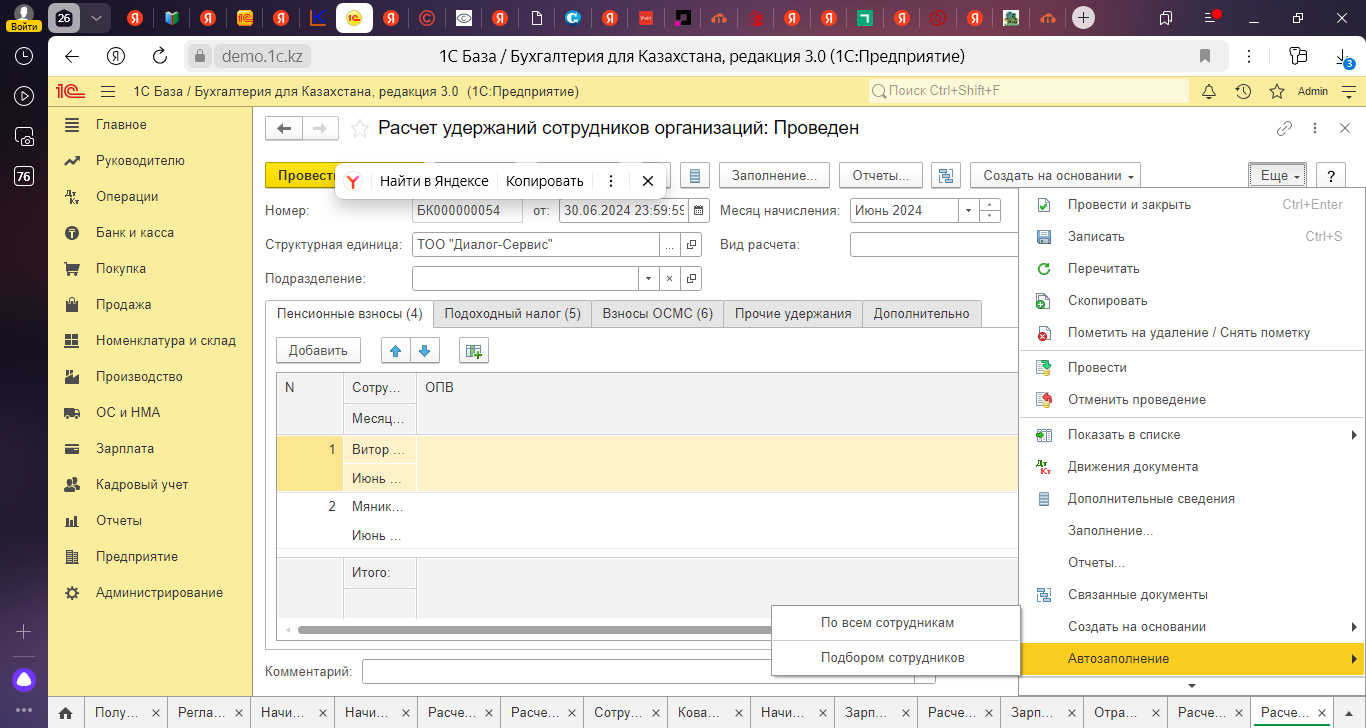This screenshot has width=1366, height=728.
Task: Open the calendar picker for document date
Action: (699, 211)
